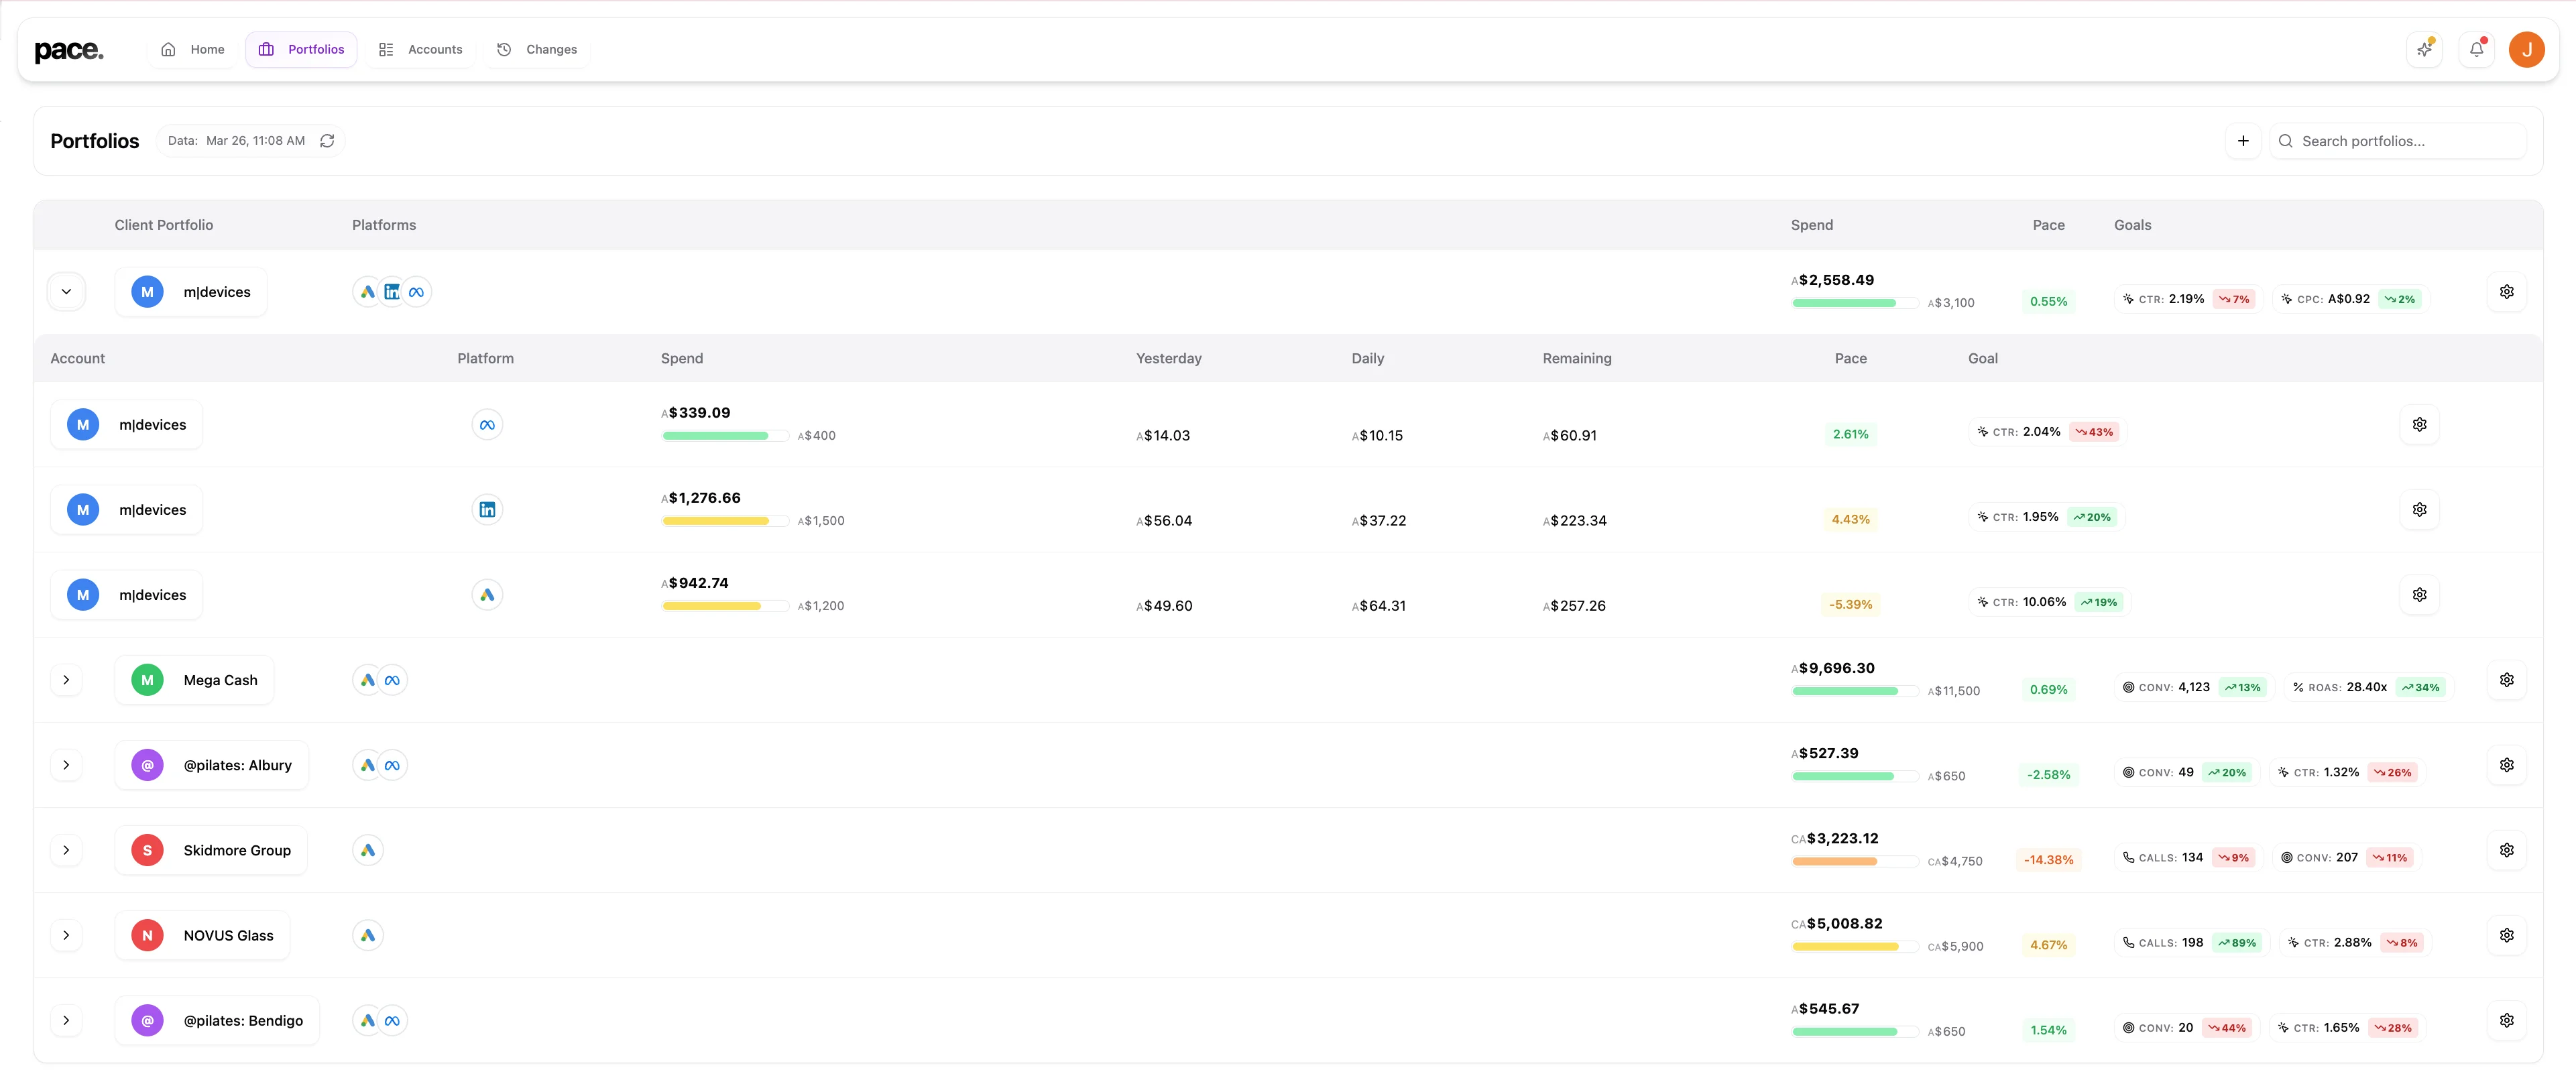Click the A$223.34 remaining value
This screenshot has width=2576, height=1082.
(1574, 521)
